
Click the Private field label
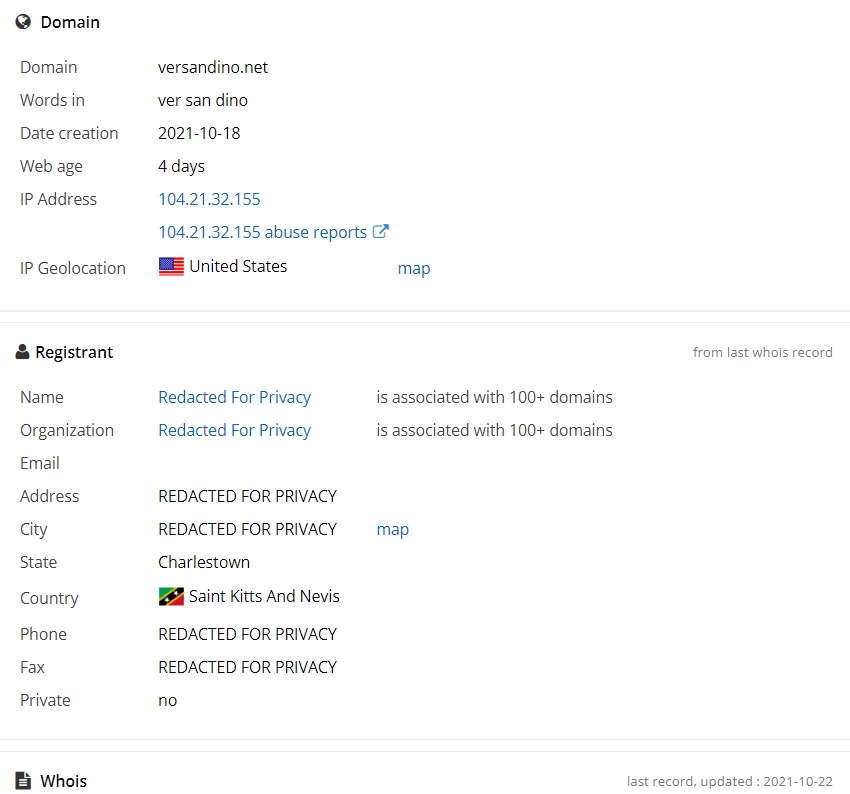tap(45, 700)
